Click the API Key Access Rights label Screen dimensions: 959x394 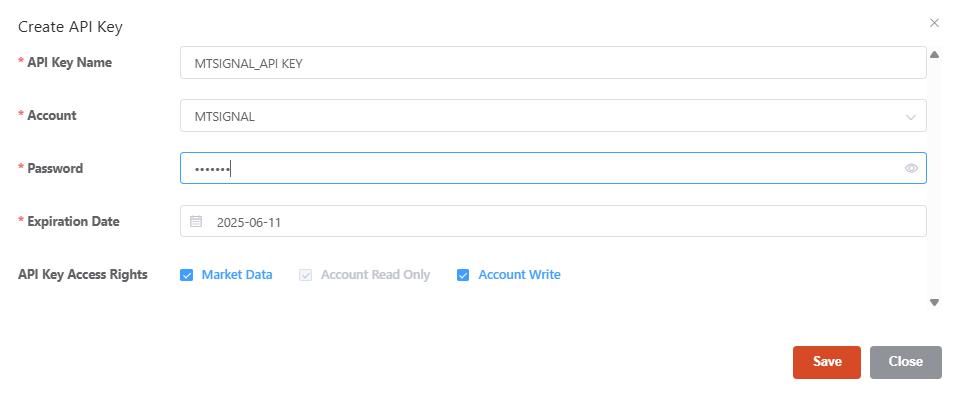tap(83, 275)
